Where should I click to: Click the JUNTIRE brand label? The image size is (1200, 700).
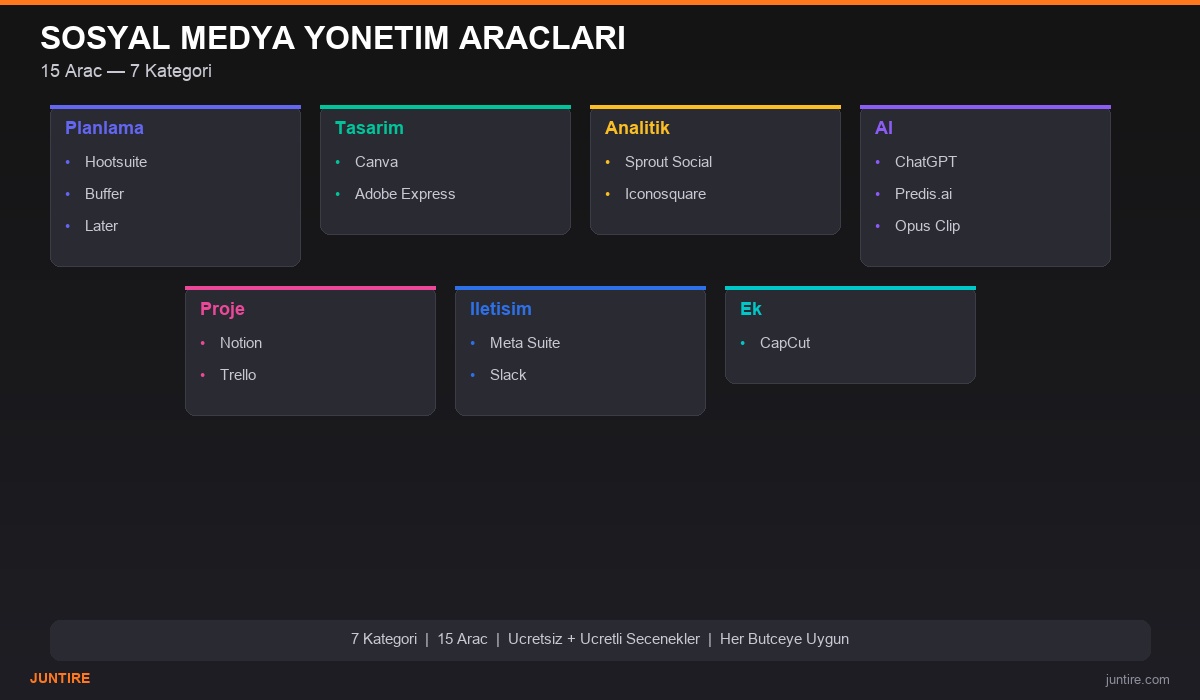coord(60,678)
